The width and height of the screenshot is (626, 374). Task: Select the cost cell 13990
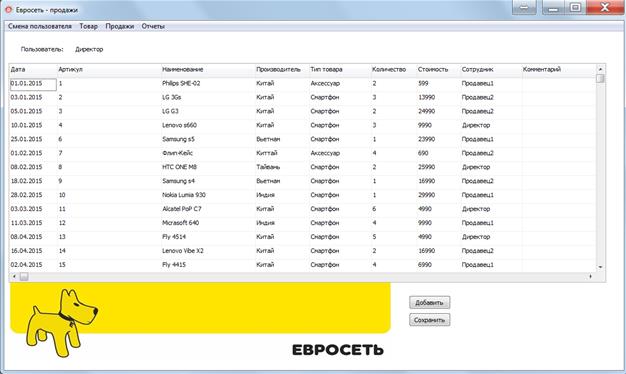[x=438, y=98]
